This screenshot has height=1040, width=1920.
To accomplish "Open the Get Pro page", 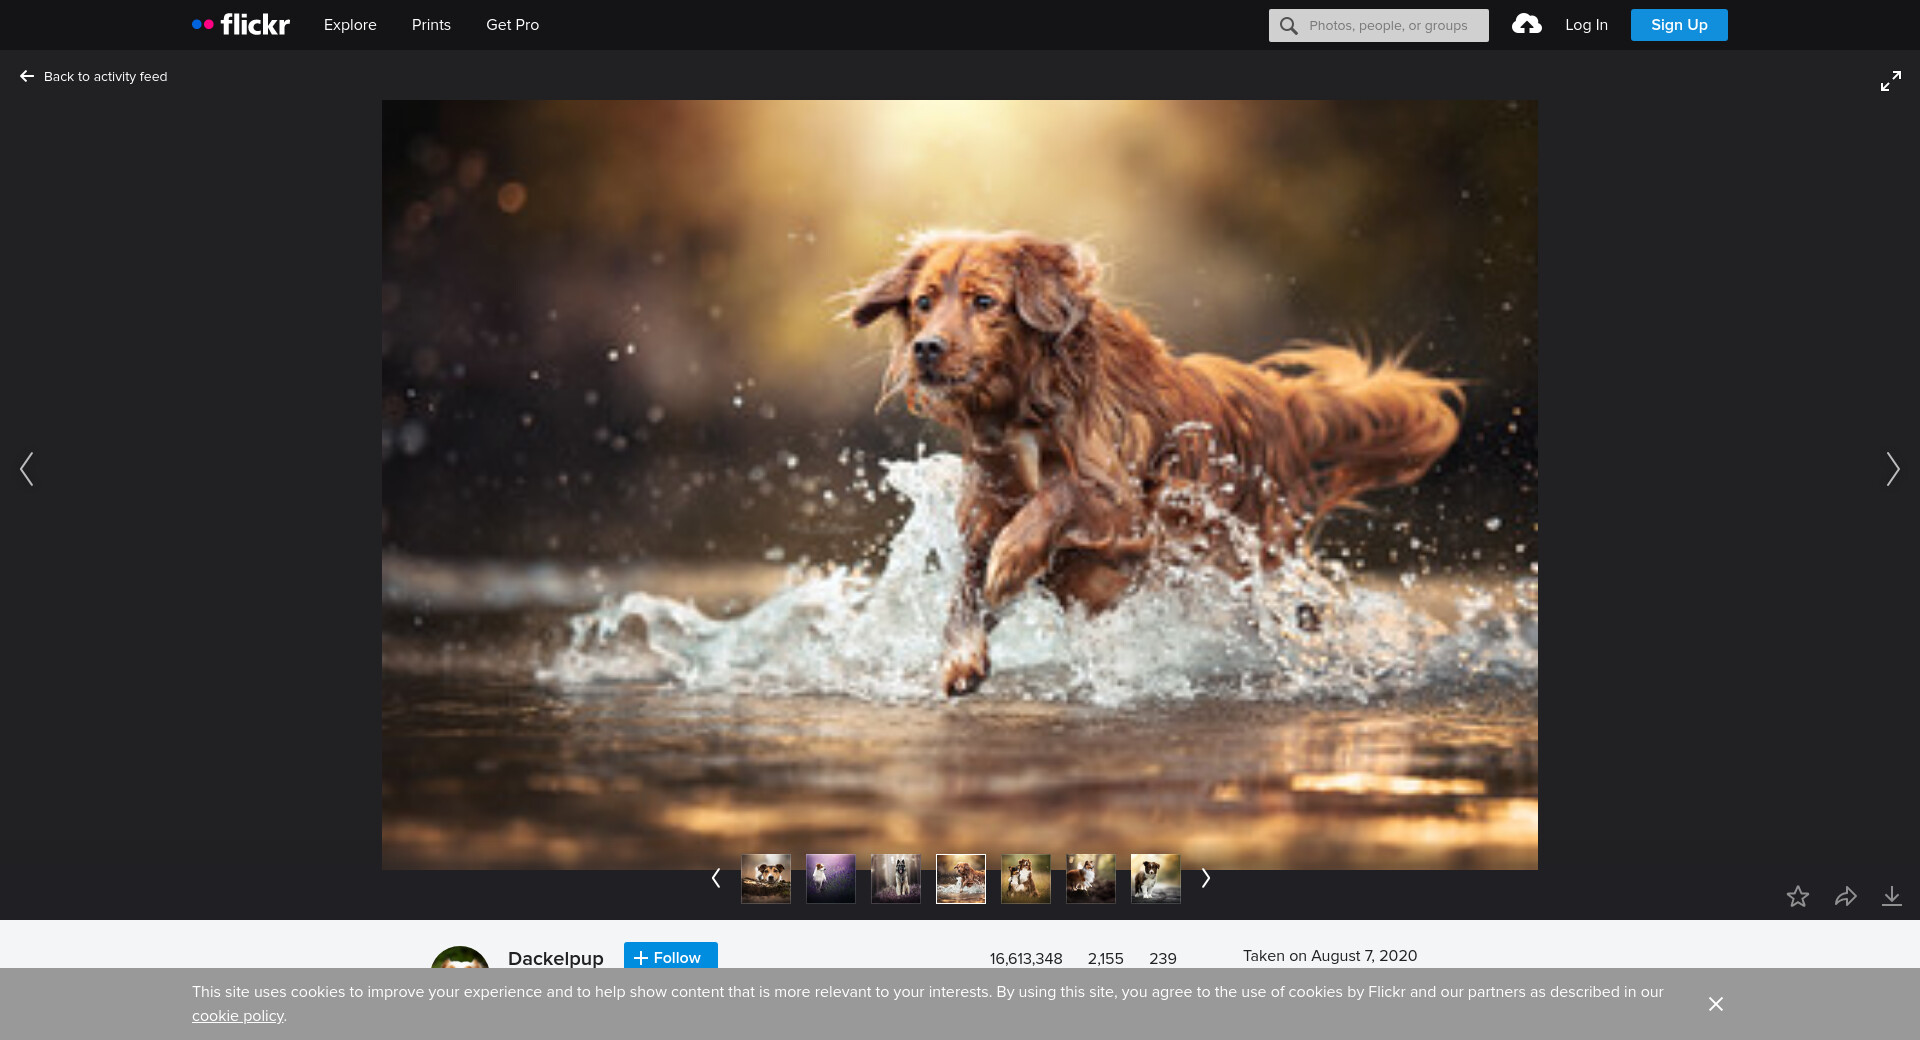I will (x=512, y=25).
